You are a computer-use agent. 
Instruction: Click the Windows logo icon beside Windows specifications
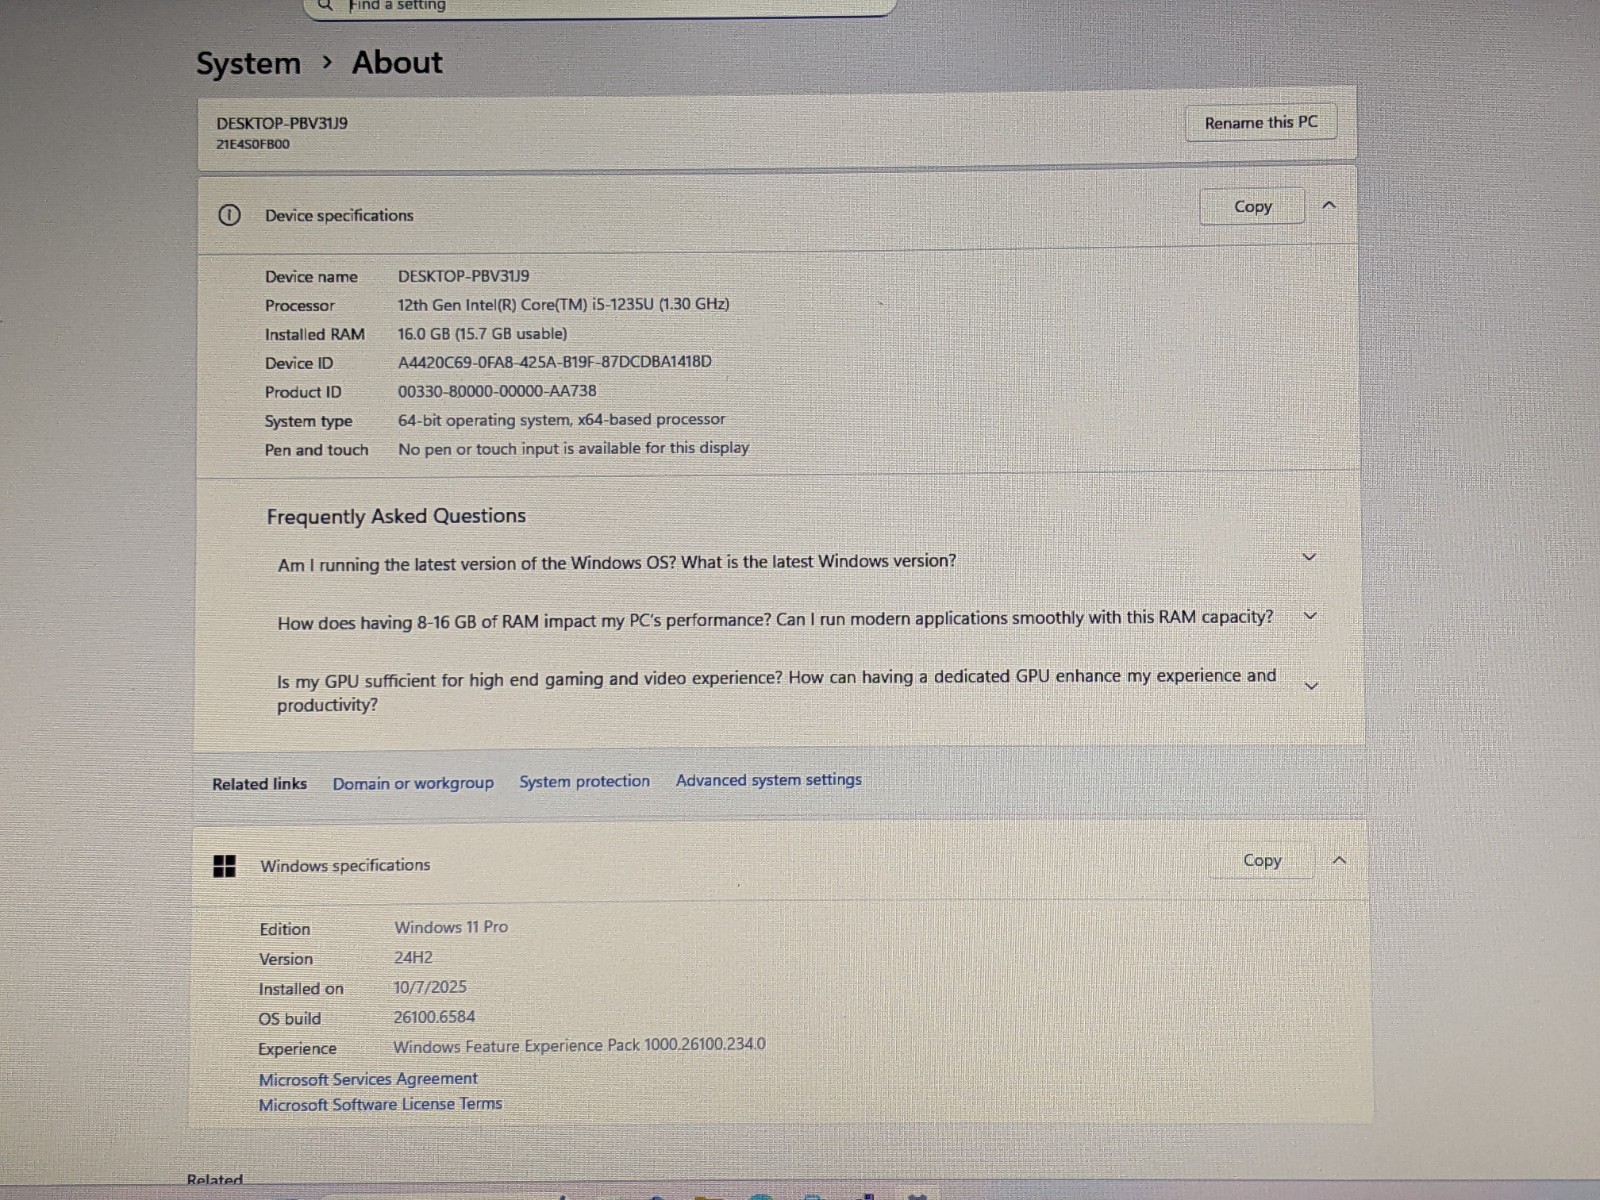[224, 866]
